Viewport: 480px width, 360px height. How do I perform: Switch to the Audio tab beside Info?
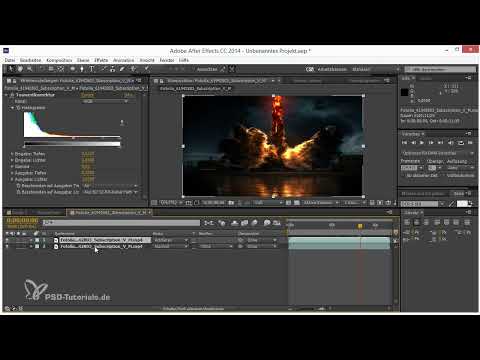(425, 78)
